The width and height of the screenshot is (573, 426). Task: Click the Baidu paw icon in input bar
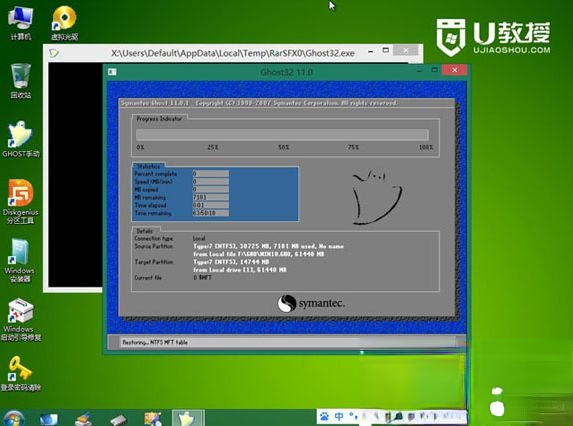point(324,416)
